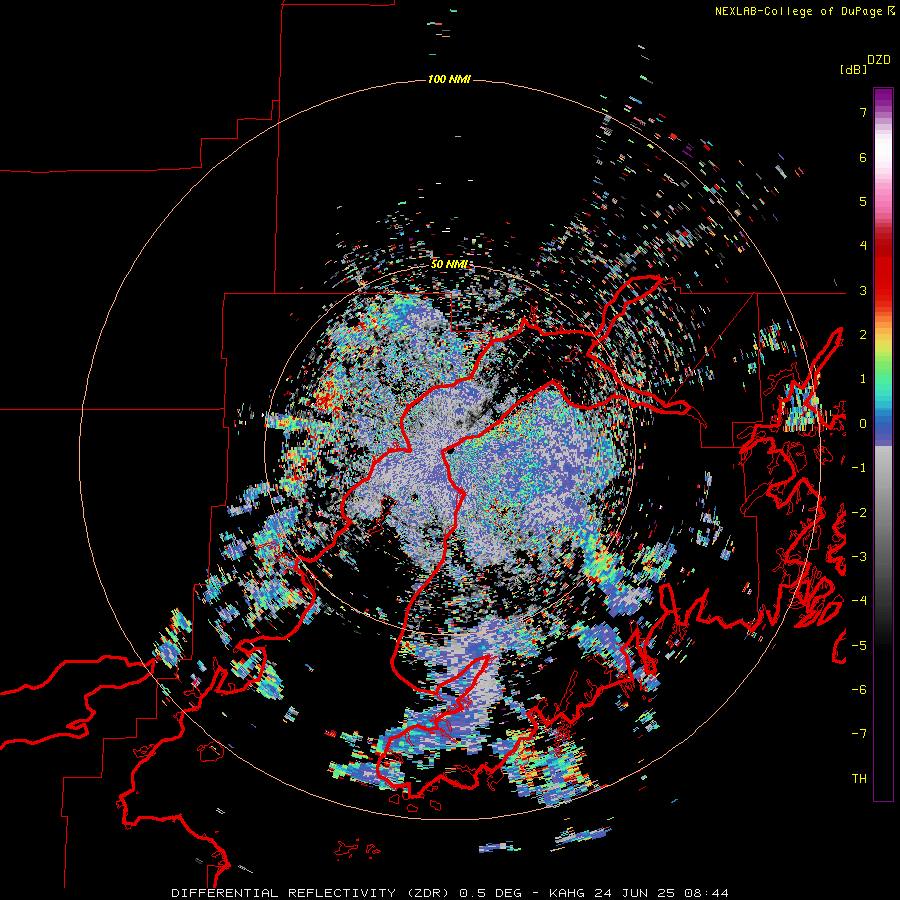Viewport: 900px width, 900px height.
Task: Click the 4 value on color scale
Action: (863, 246)
